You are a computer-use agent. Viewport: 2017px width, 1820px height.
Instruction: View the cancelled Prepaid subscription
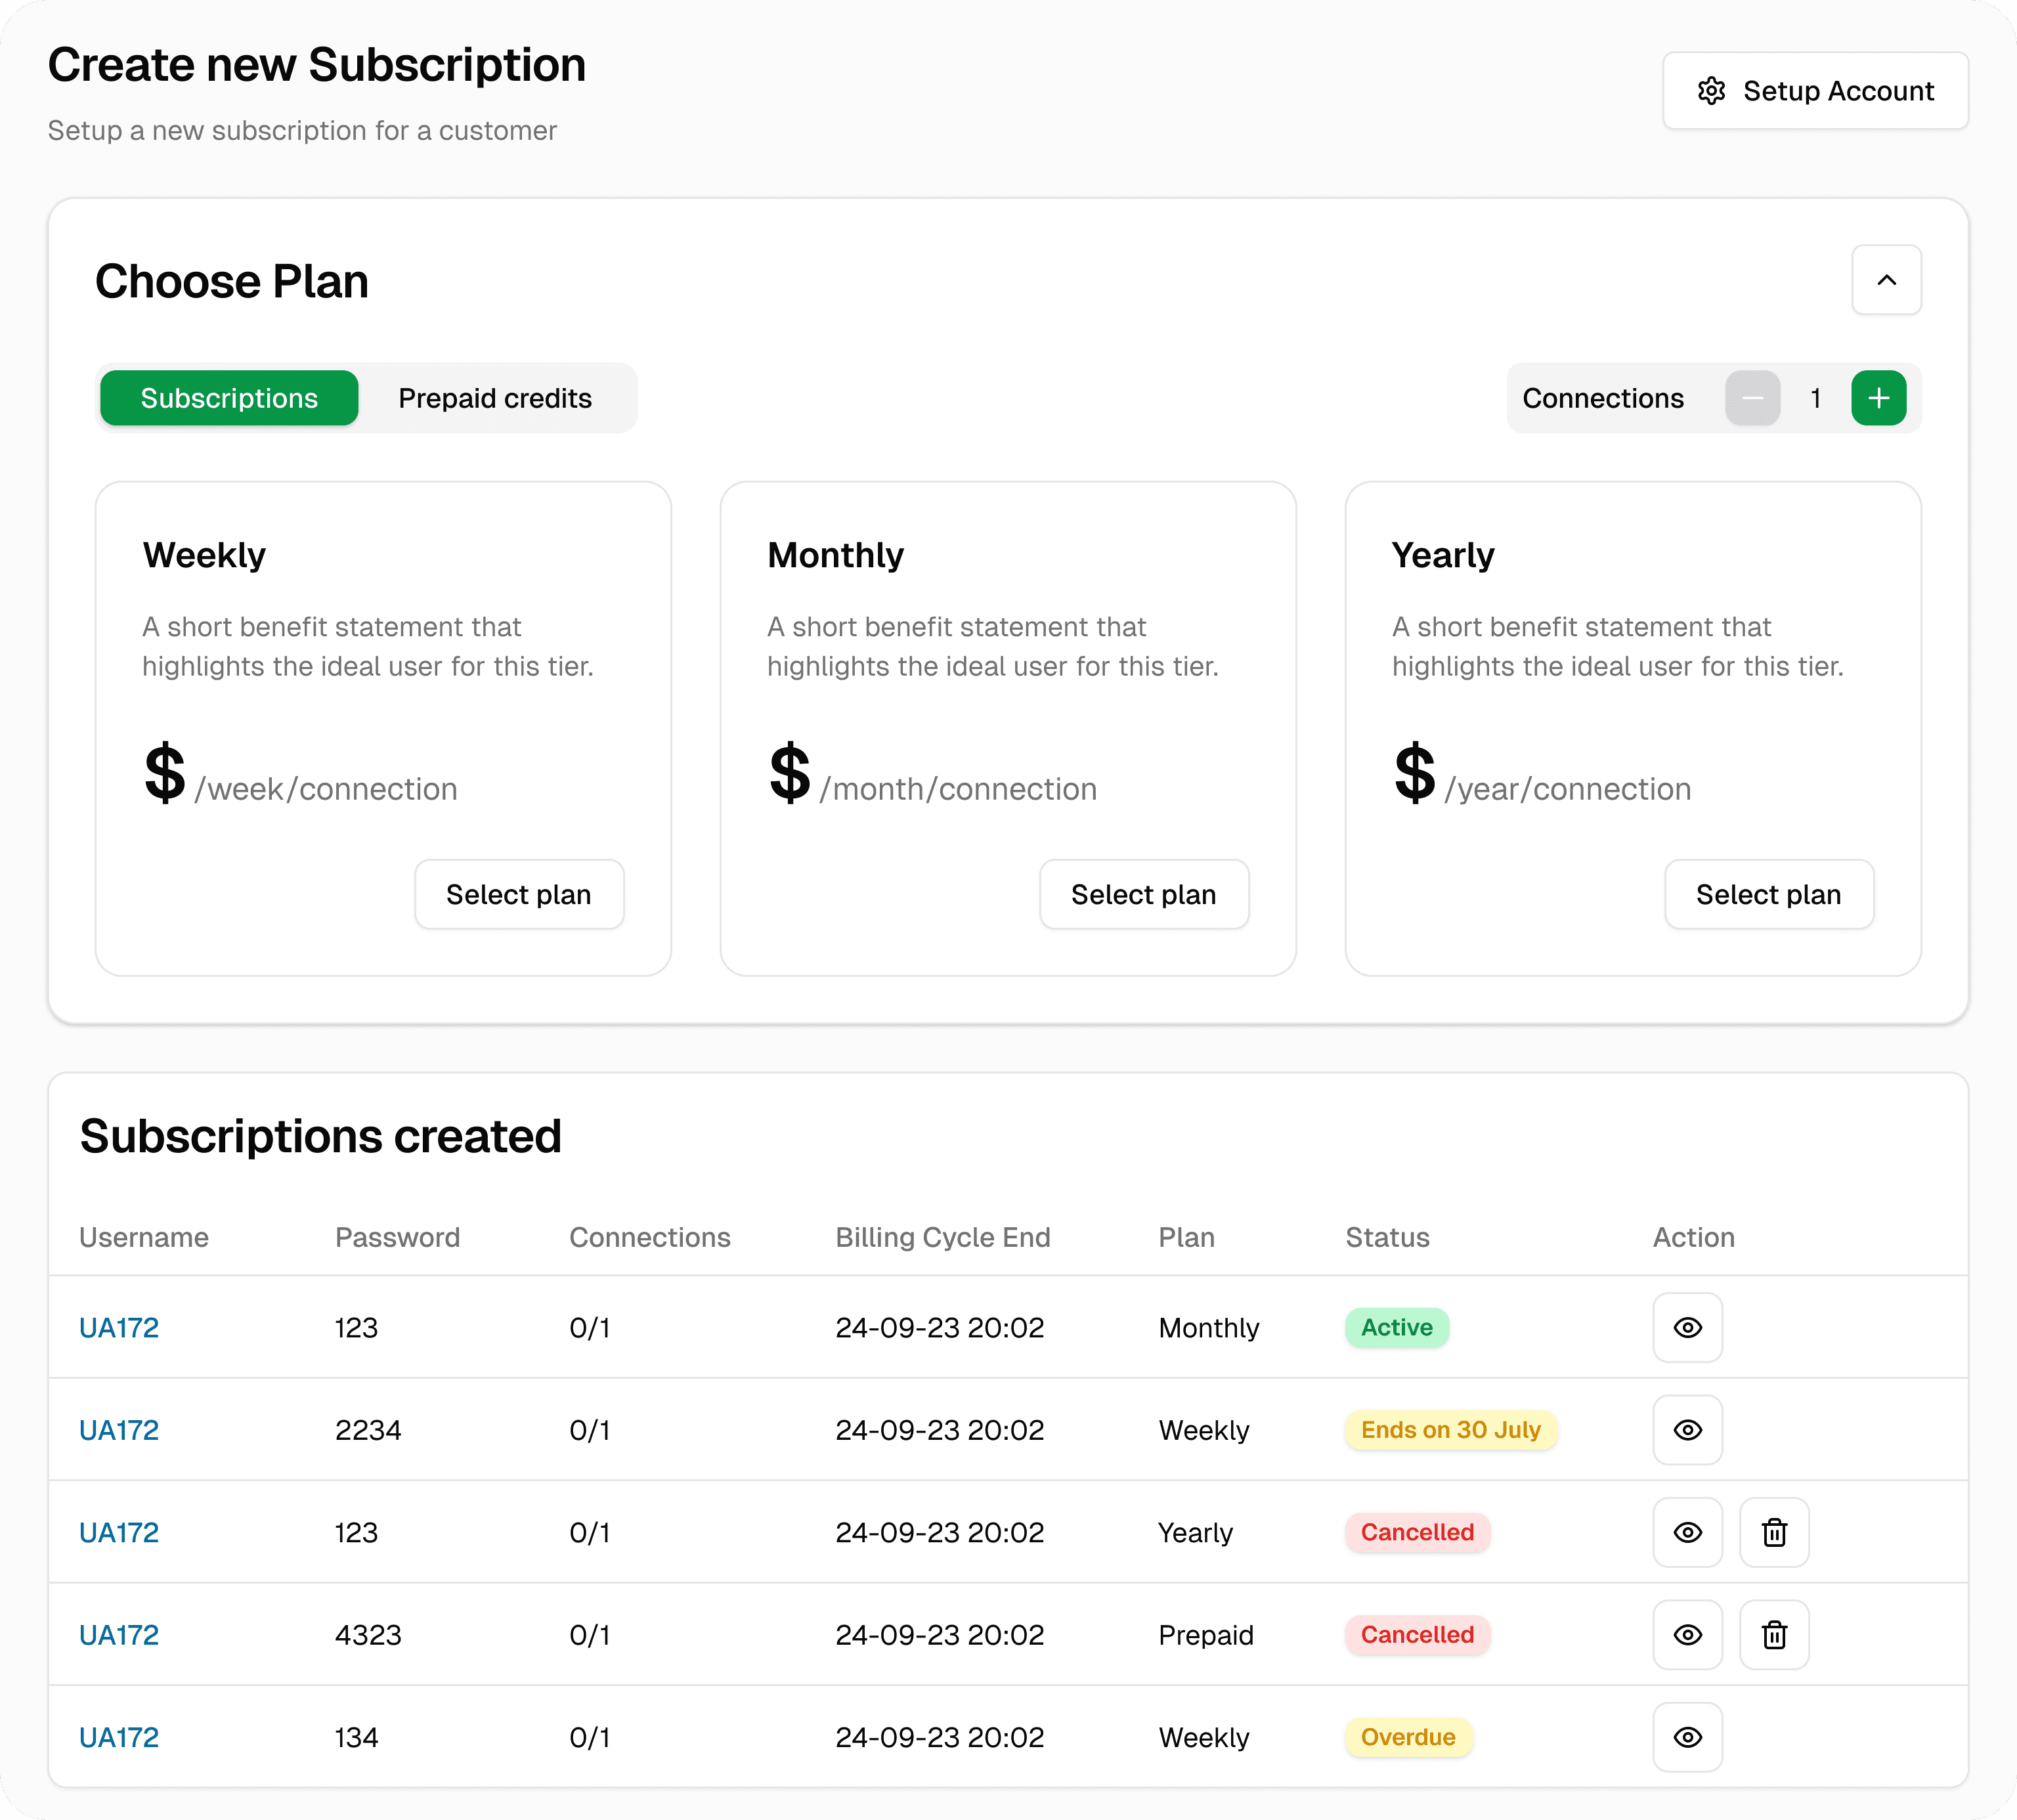click(x=1687, y=1635)
